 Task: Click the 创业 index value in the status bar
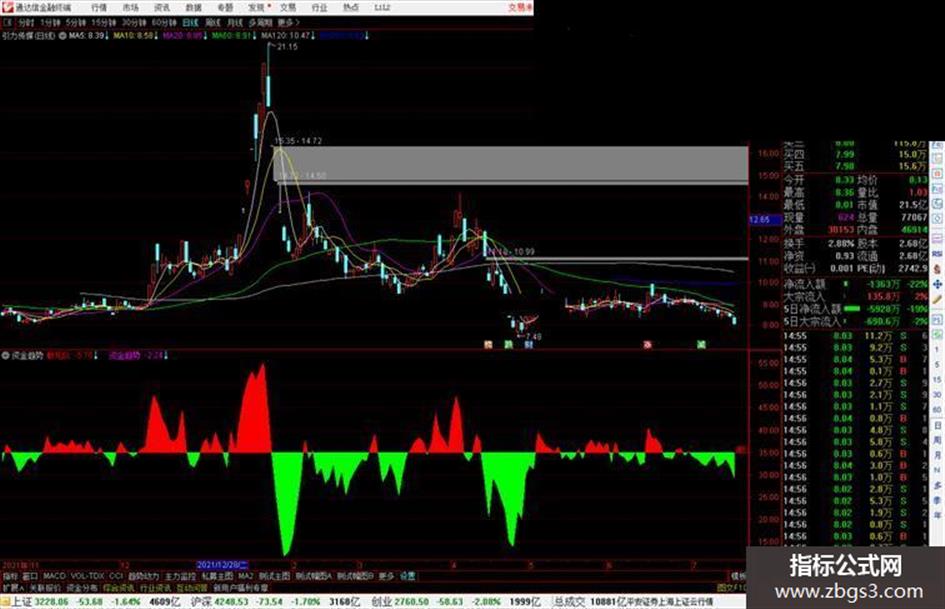(x=411, y=602)
